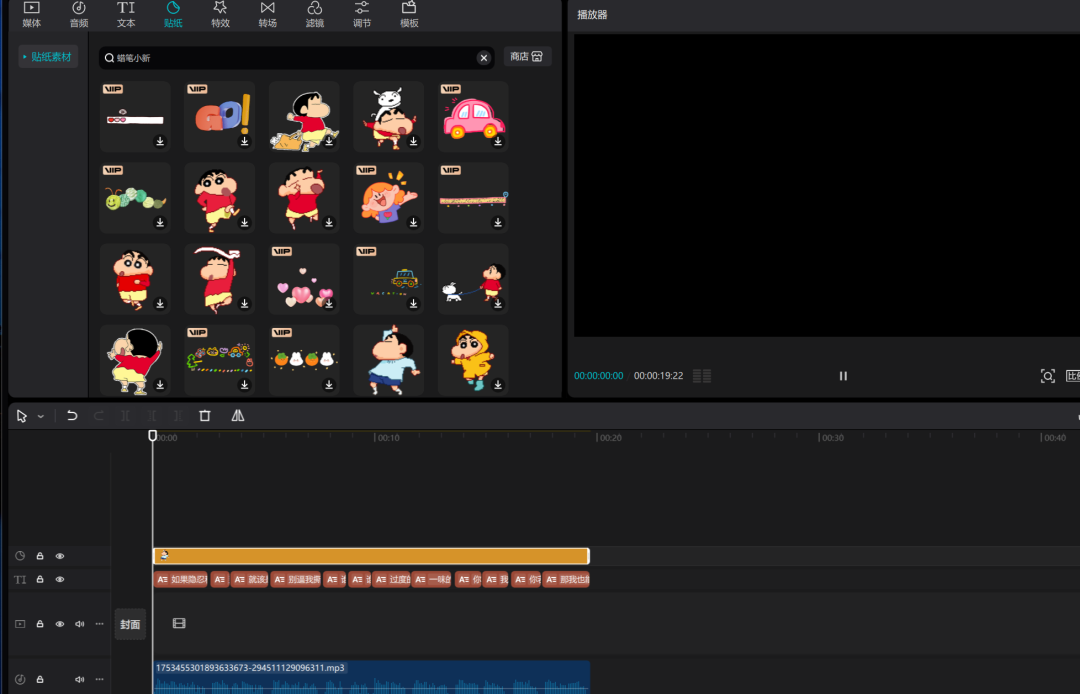Download the oranges and bunnies sticker

[329, 385]
